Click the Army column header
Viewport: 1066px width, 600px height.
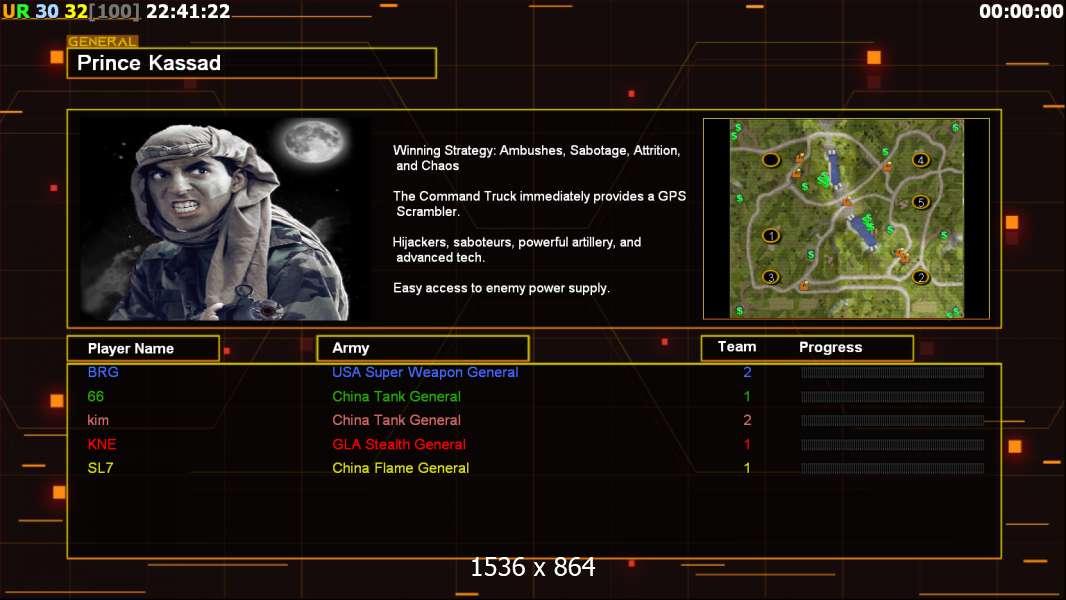click(423, 348)
